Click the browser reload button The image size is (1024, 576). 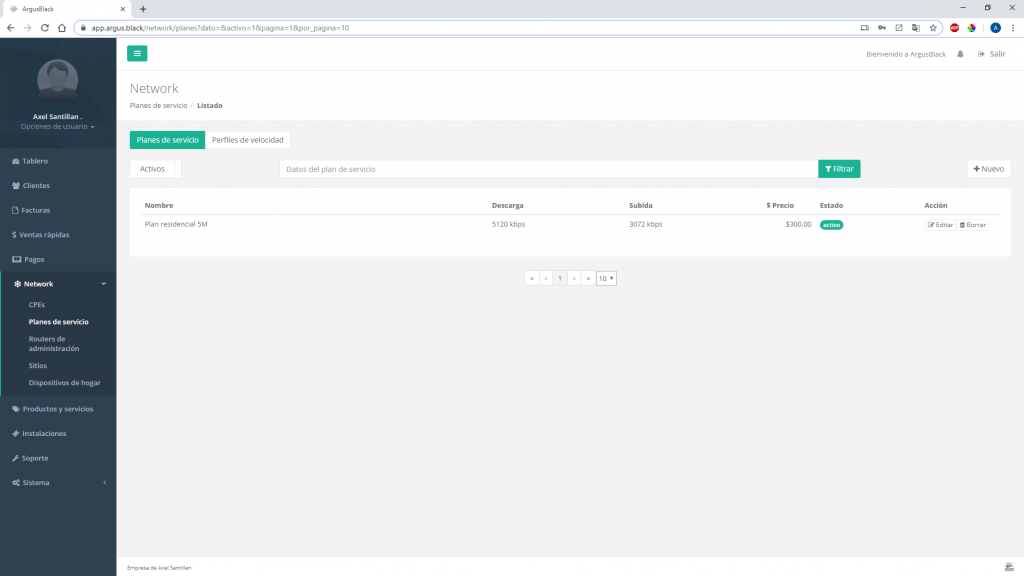(44, 28)
